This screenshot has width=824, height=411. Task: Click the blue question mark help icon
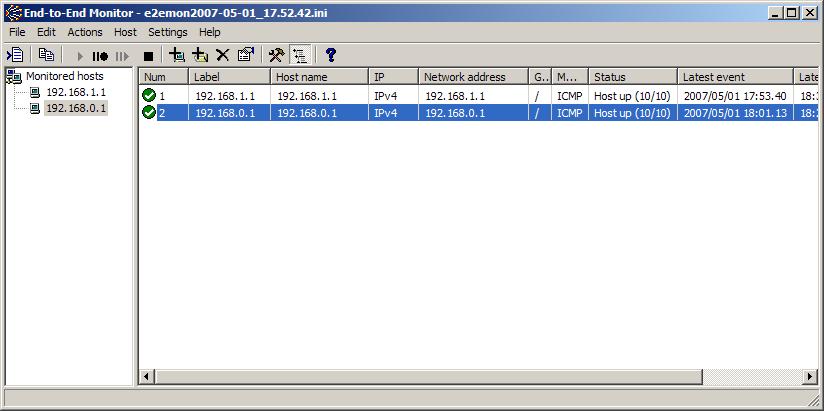click(331, 55)
